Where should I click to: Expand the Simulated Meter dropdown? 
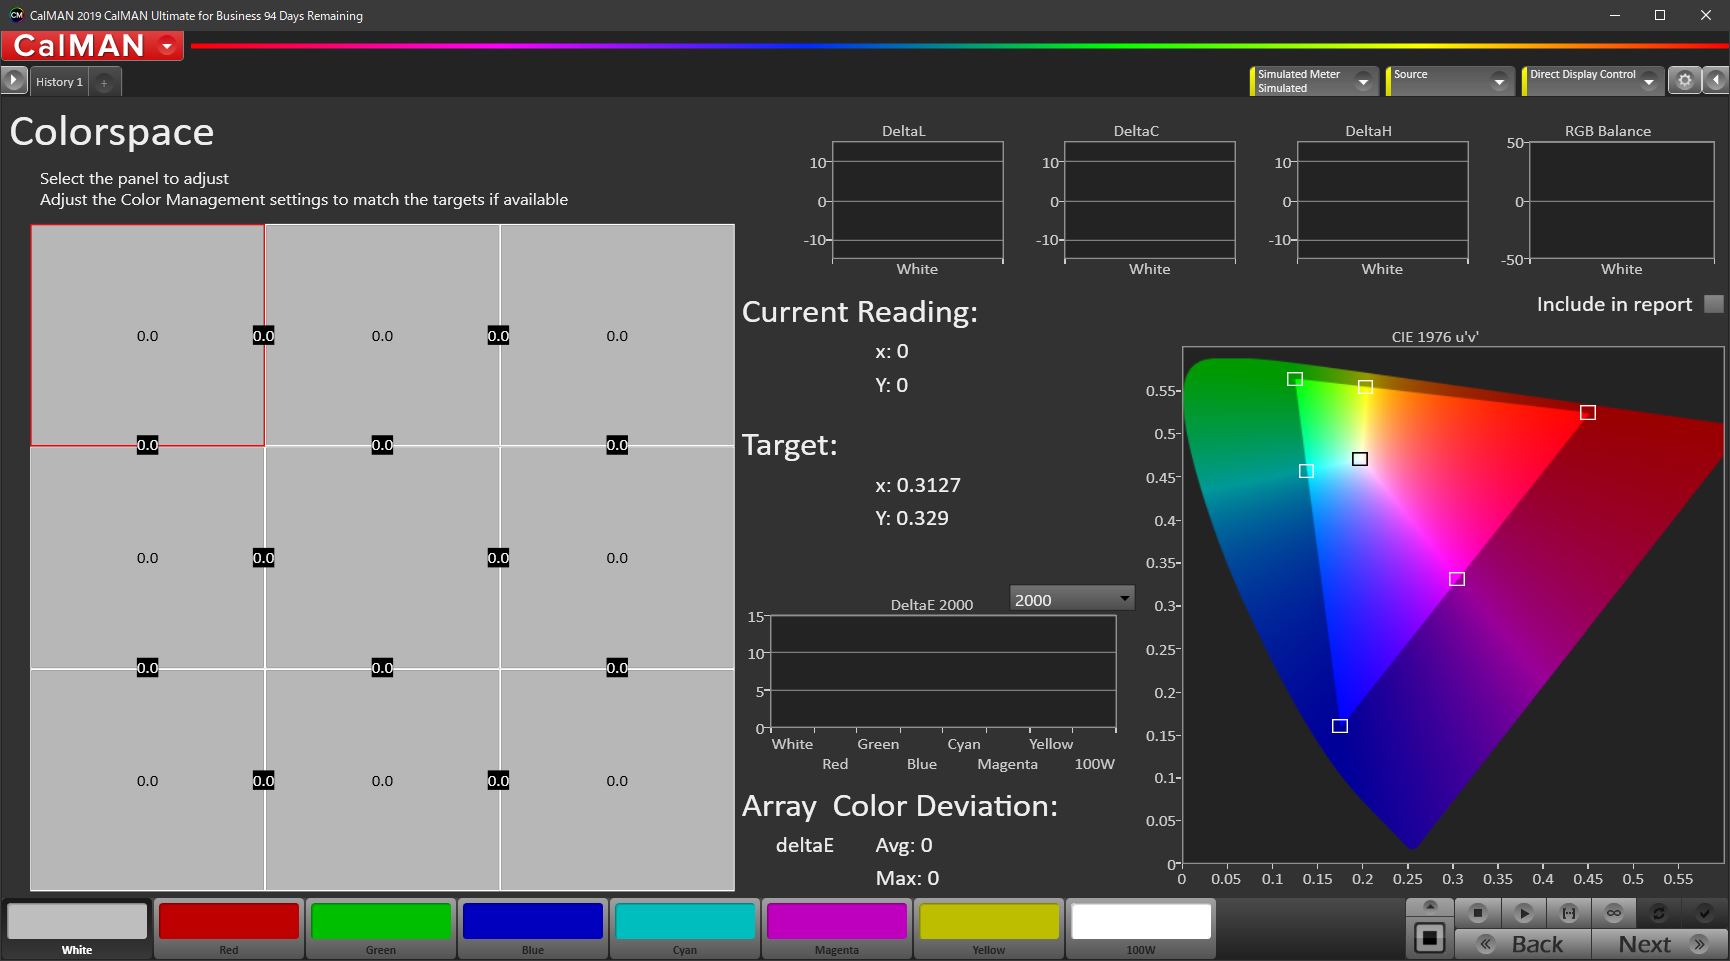click(1362, 82)
